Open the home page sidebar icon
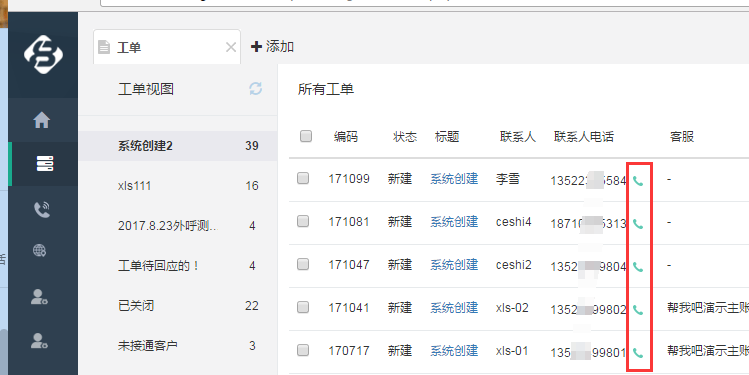This screenshot has height=375, width=749. [42, 120]
